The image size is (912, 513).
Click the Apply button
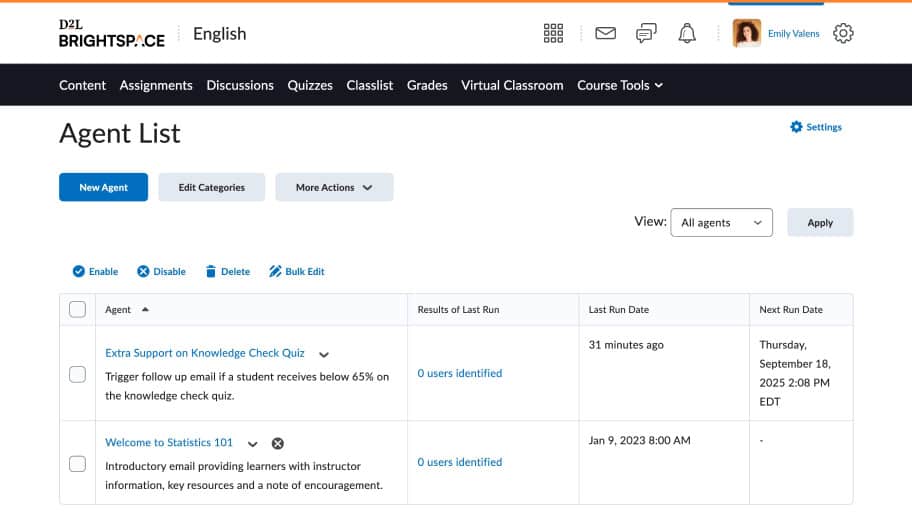click(x=820, y=223)
